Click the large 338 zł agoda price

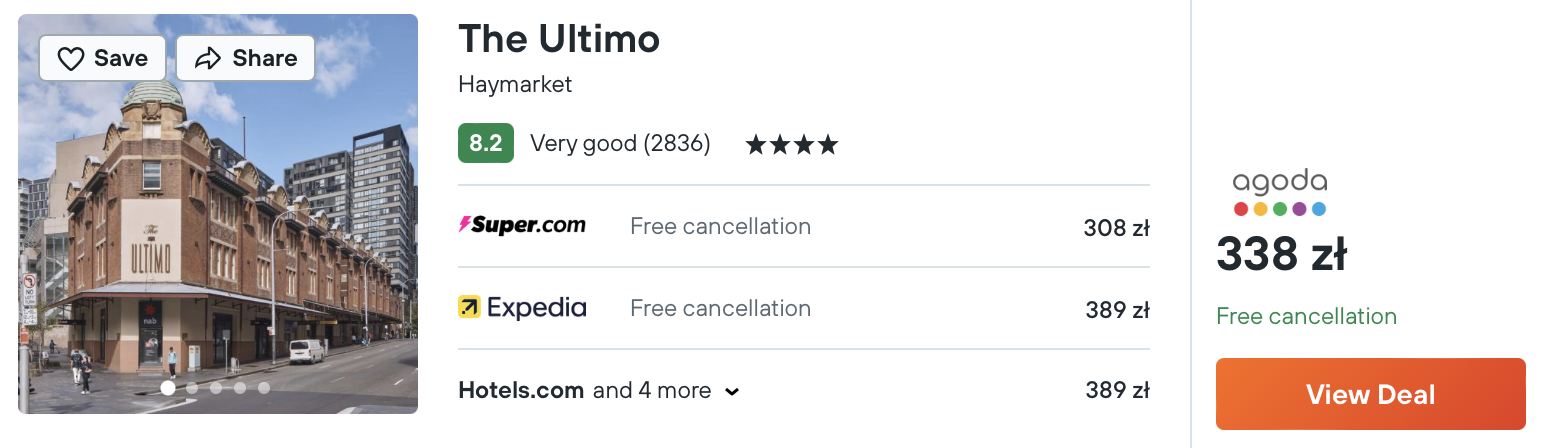point(1281,256)
